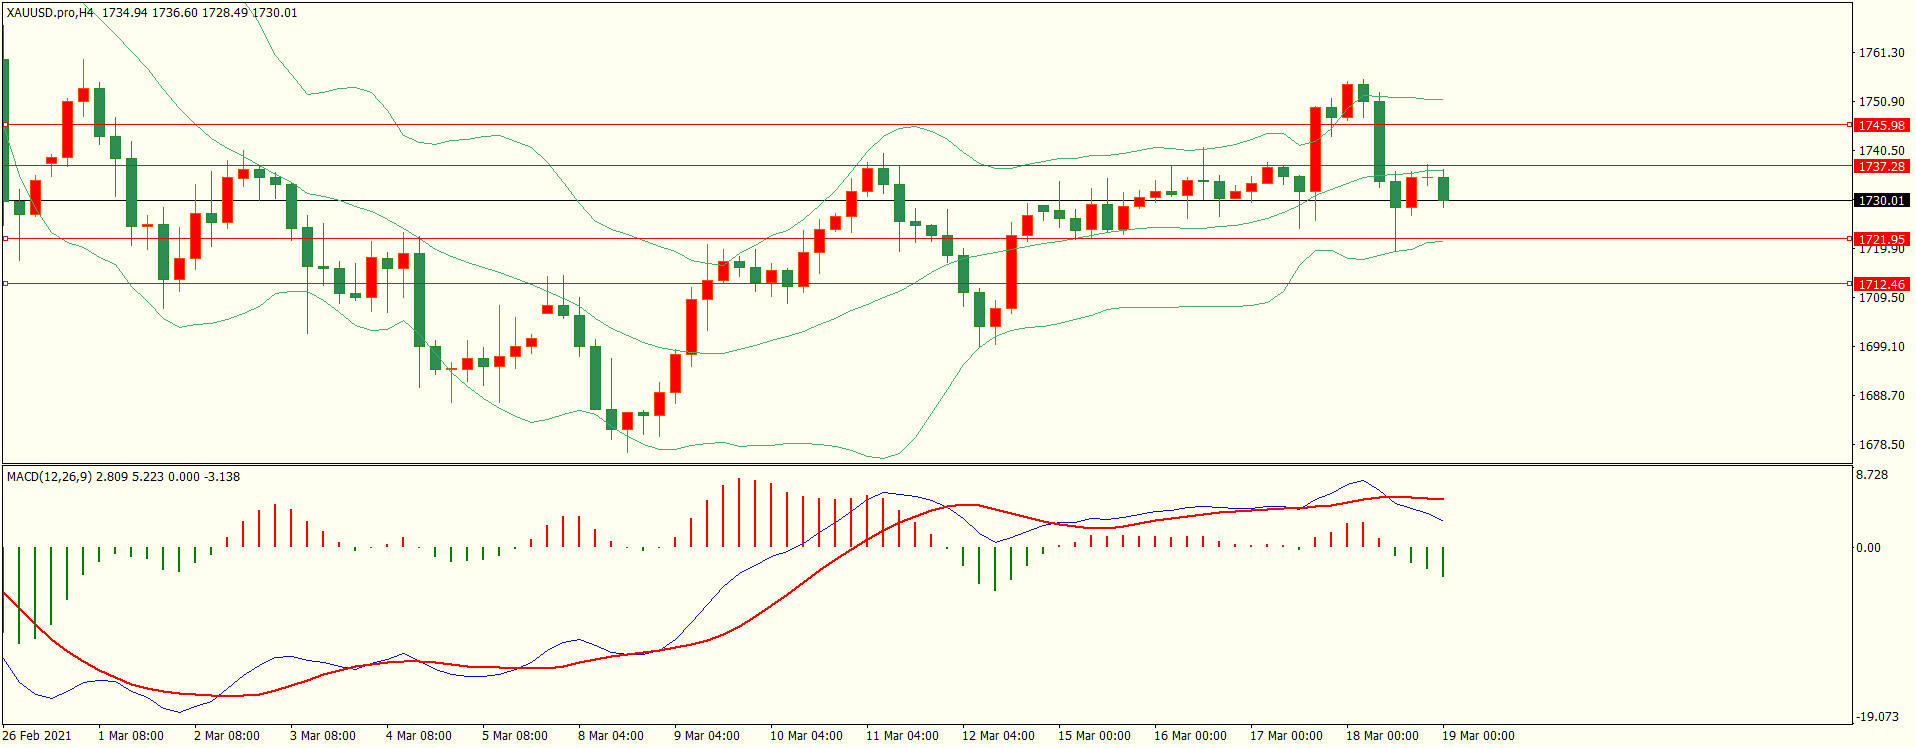Click the black current price label 1730.01
Image resolution: width=1916 pixels, height=748 pixels.
1881,200
